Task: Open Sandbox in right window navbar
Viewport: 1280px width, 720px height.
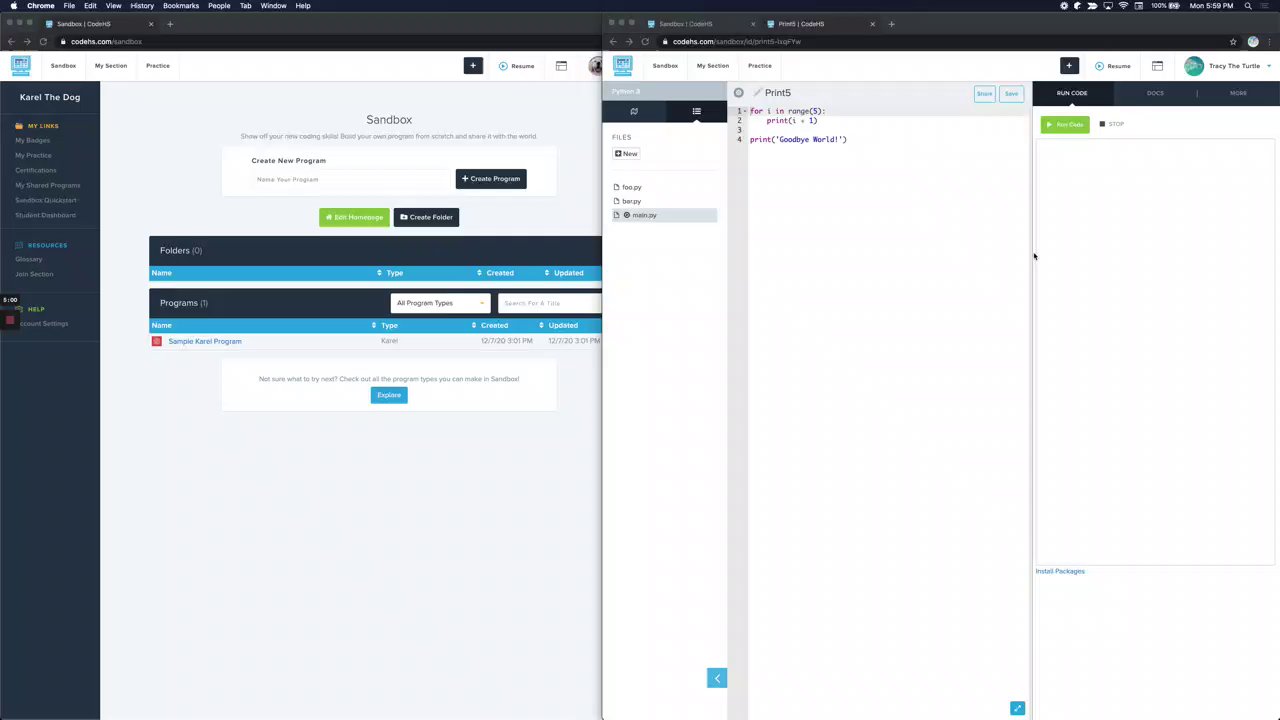Action: pyautogui.click(x=665, y=66)
